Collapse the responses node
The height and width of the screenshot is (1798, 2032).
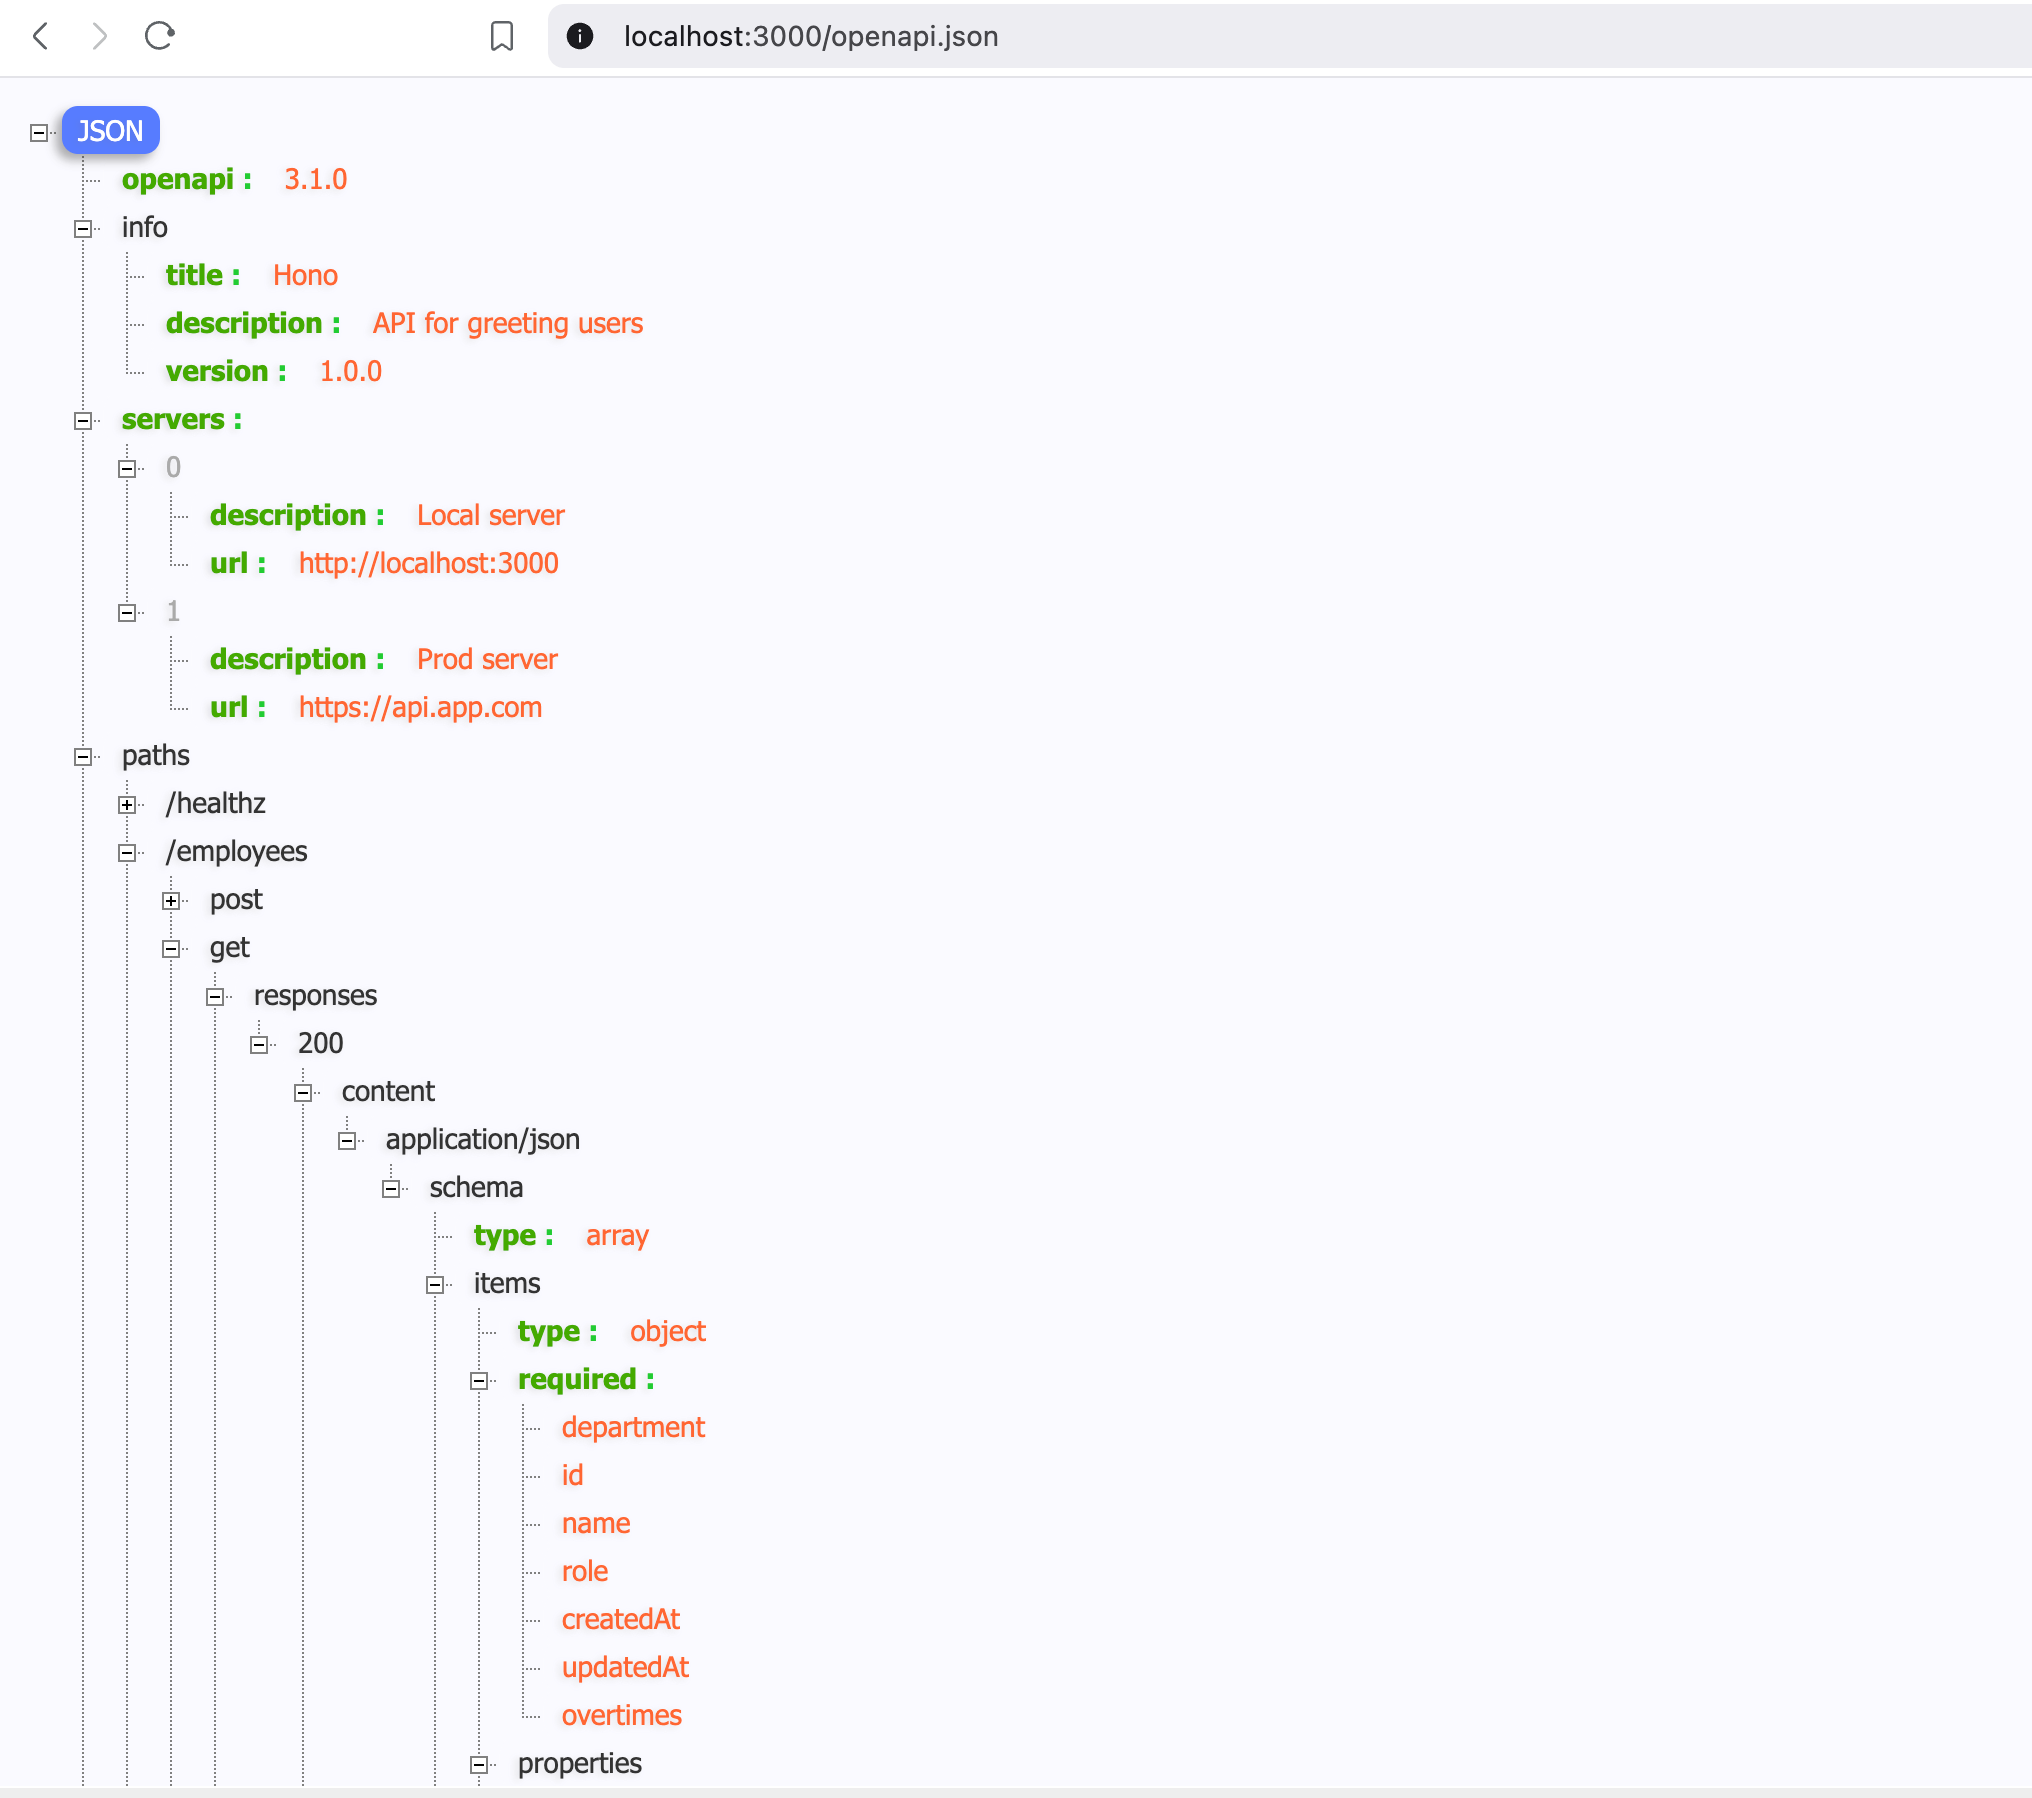[x=215, y=996]
